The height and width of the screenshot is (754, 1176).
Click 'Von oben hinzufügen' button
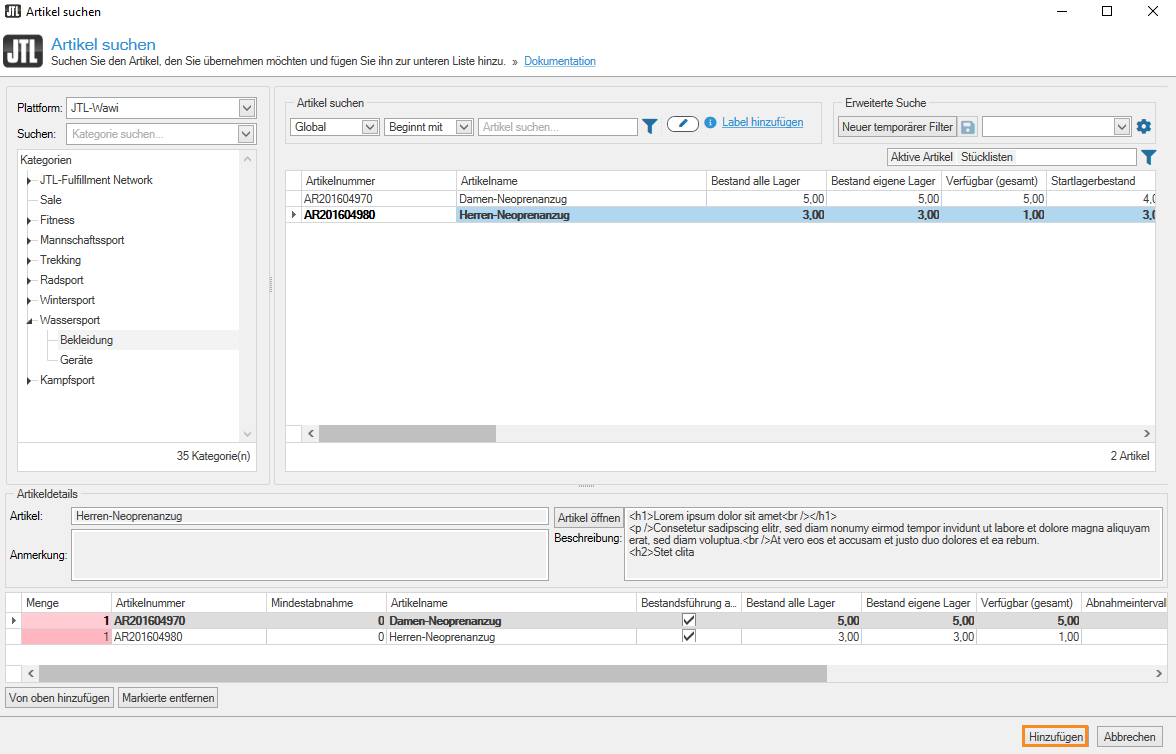pyautogui.click(x=60, y=698)
